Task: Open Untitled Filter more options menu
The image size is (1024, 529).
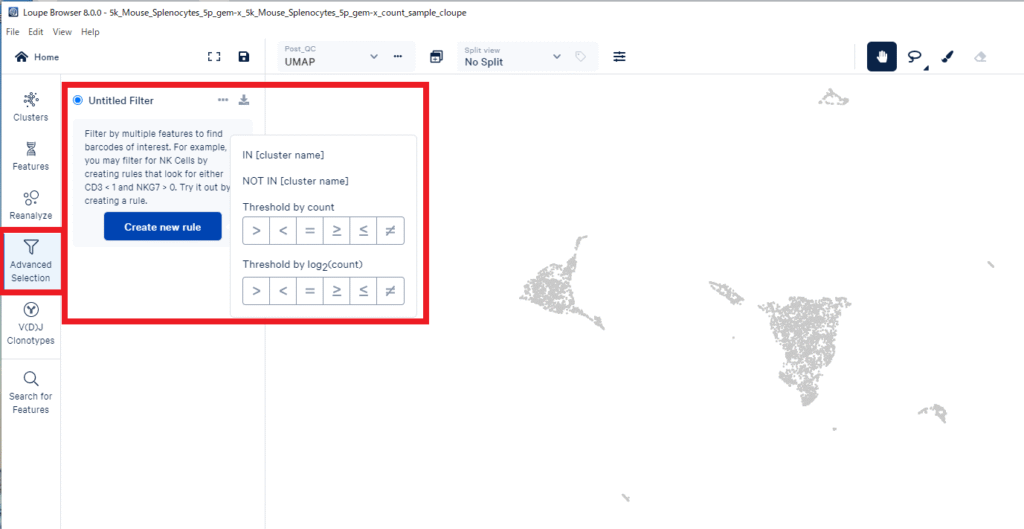Action: (x=223, y=100)
